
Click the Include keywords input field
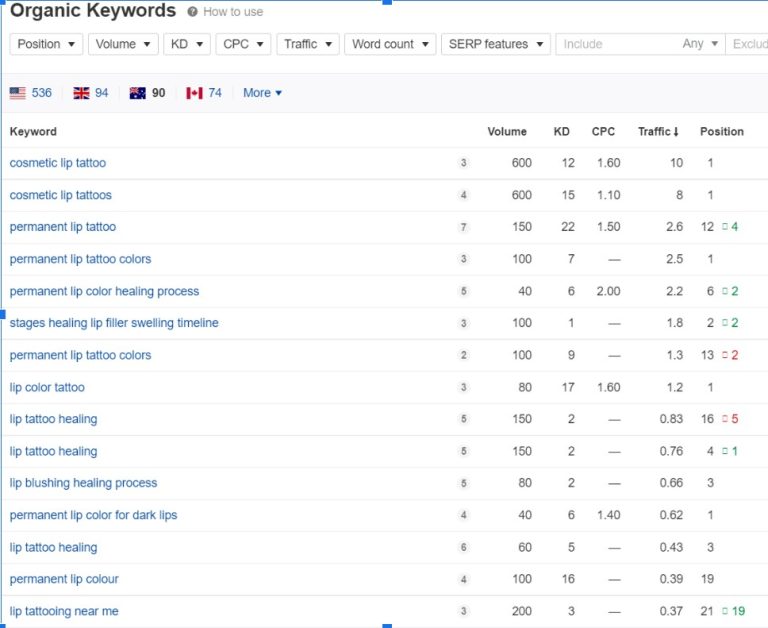pos(617,44)
